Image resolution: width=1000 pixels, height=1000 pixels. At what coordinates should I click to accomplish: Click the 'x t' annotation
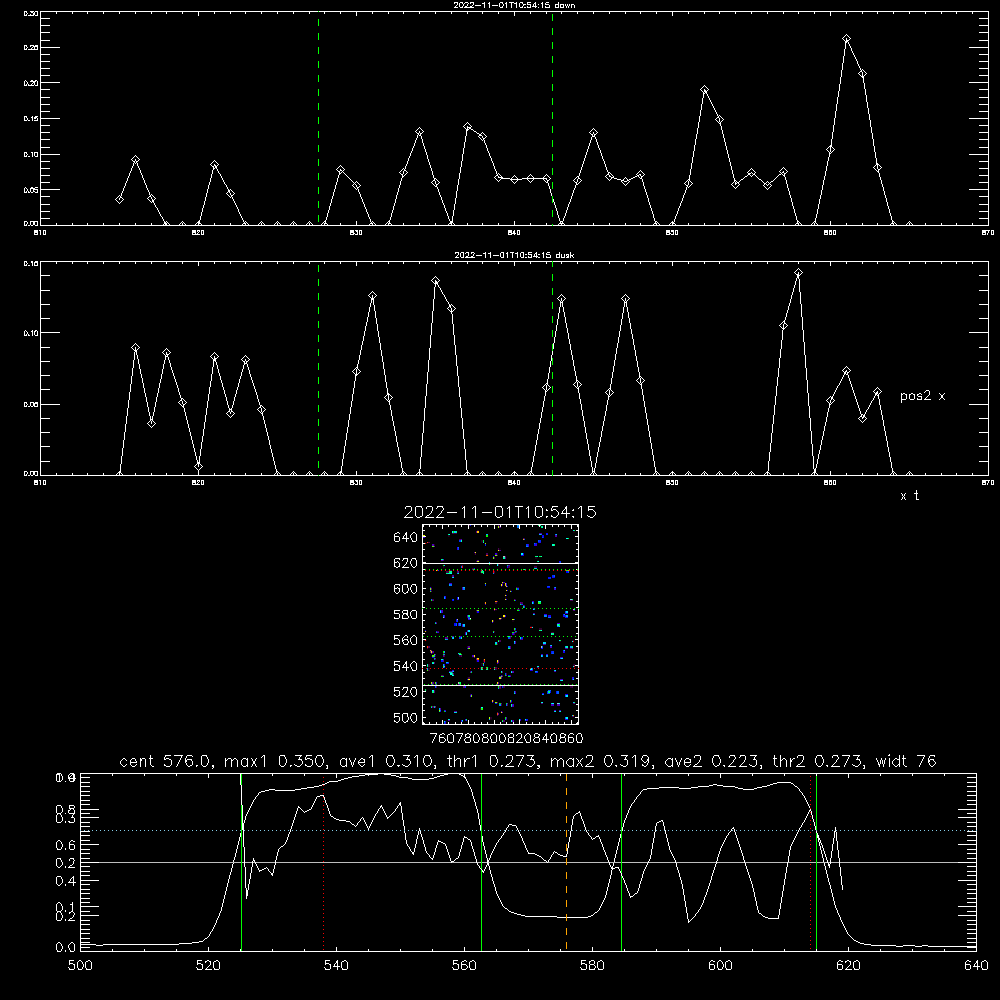[909, 496]
